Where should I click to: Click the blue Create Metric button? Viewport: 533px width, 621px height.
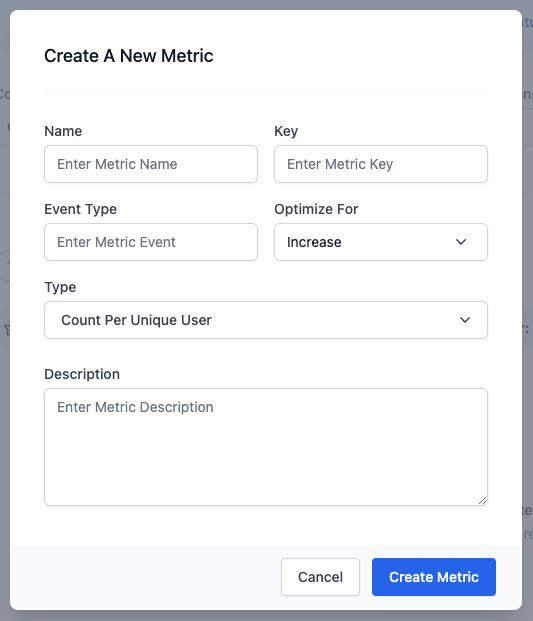(x=434, y=577)
